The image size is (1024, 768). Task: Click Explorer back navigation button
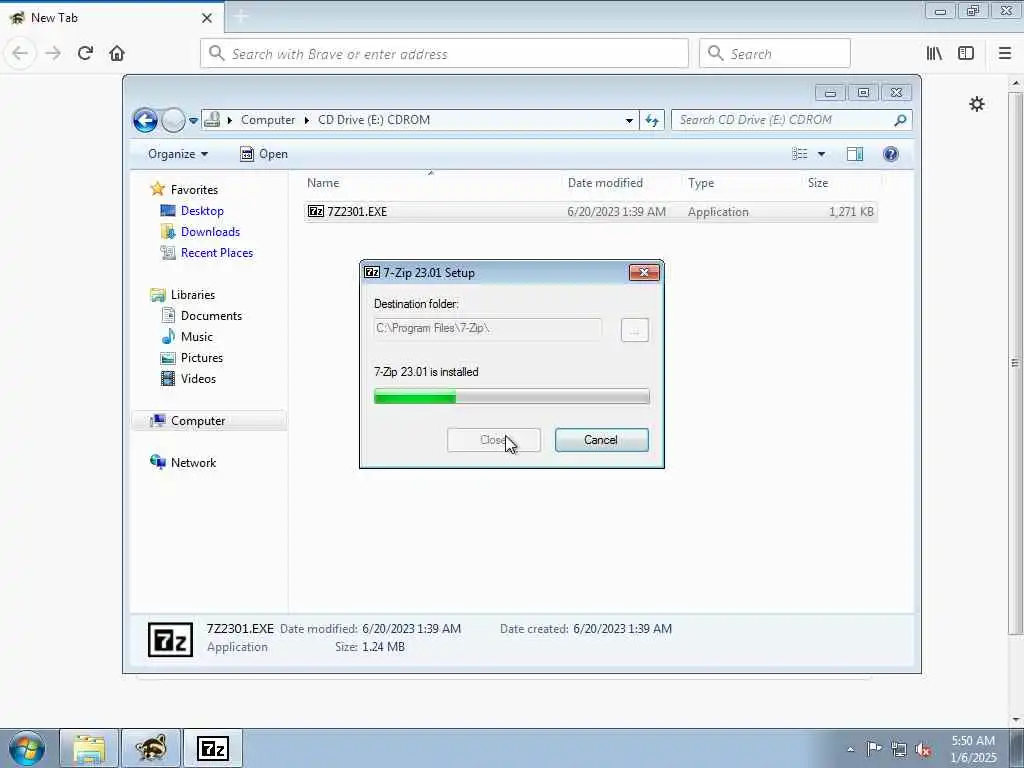point(145,120)
